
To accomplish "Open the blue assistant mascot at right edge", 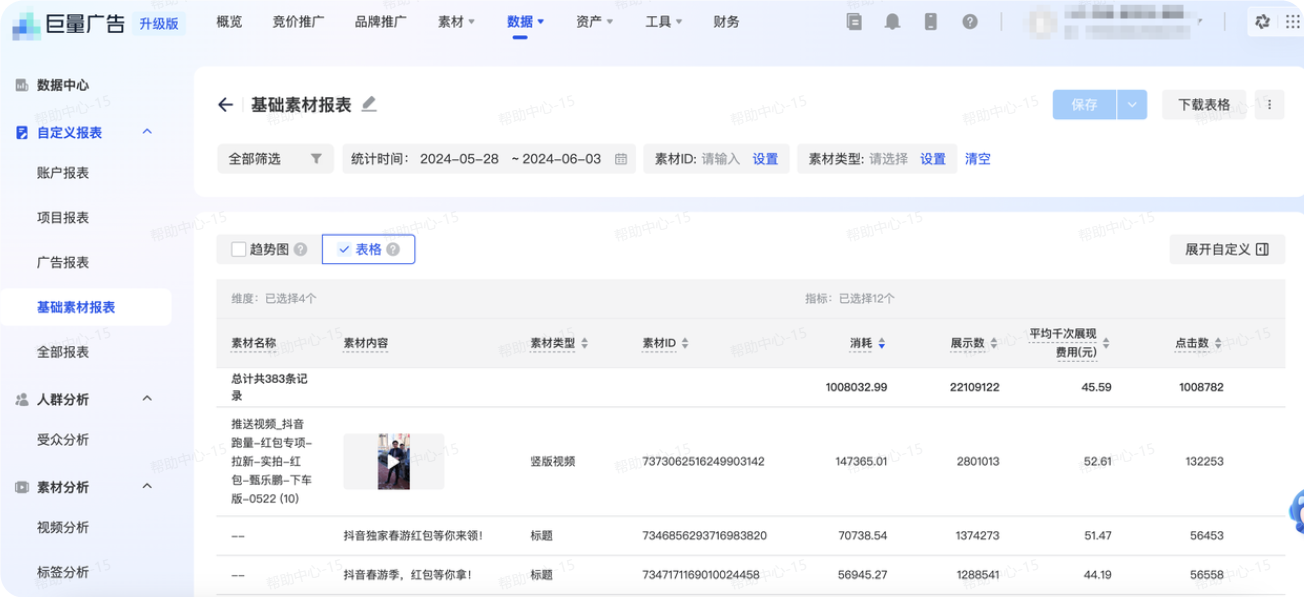I will coord(1296,512).
